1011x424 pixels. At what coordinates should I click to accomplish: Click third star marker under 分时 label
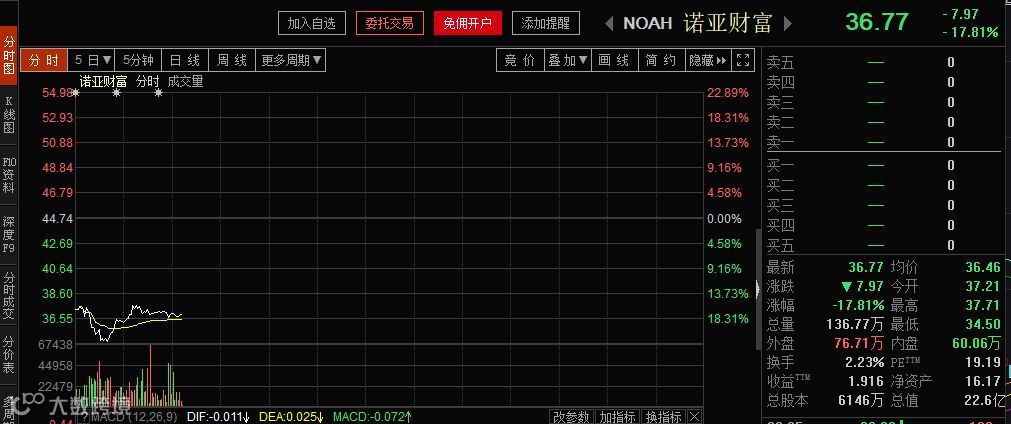[159, 93]
